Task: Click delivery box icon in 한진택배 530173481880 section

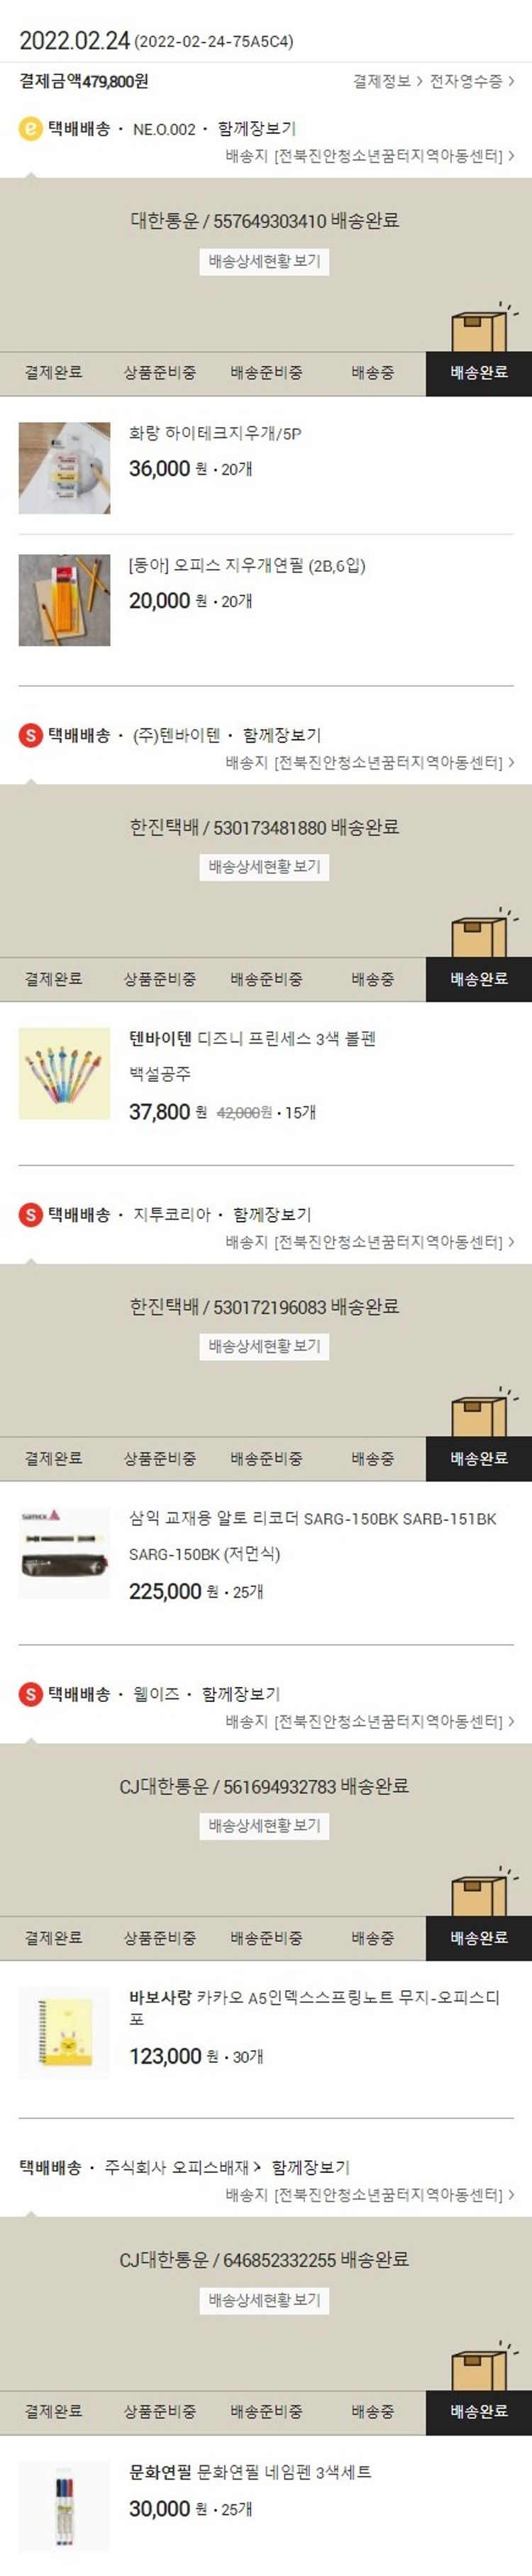Action: 483,933
